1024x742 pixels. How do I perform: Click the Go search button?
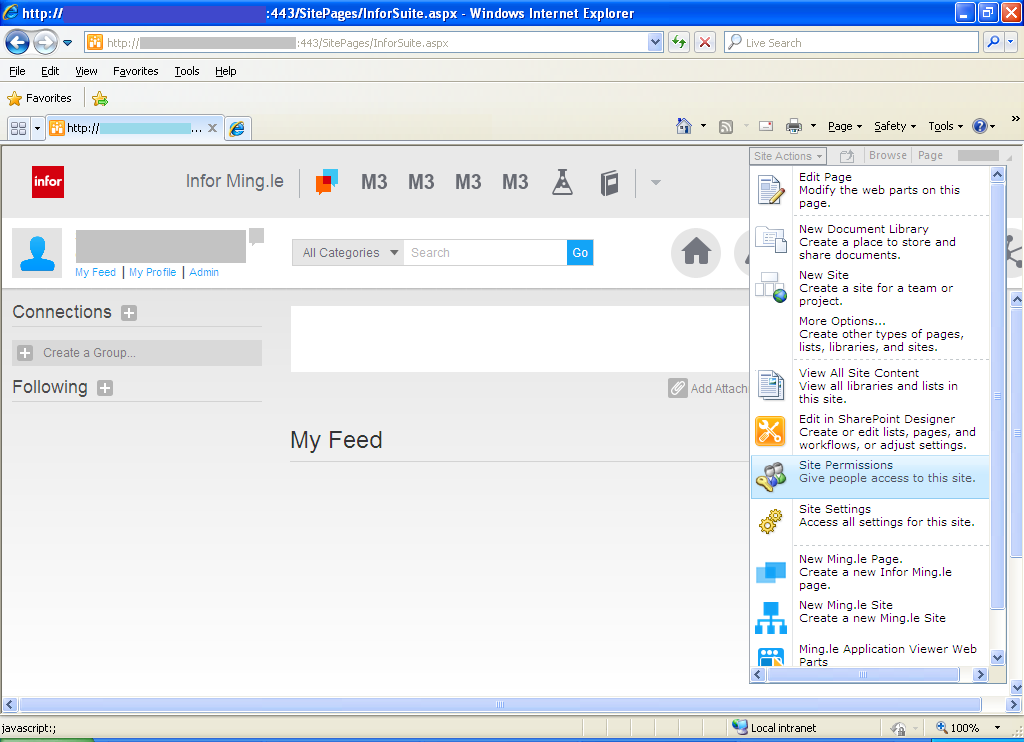580,253
